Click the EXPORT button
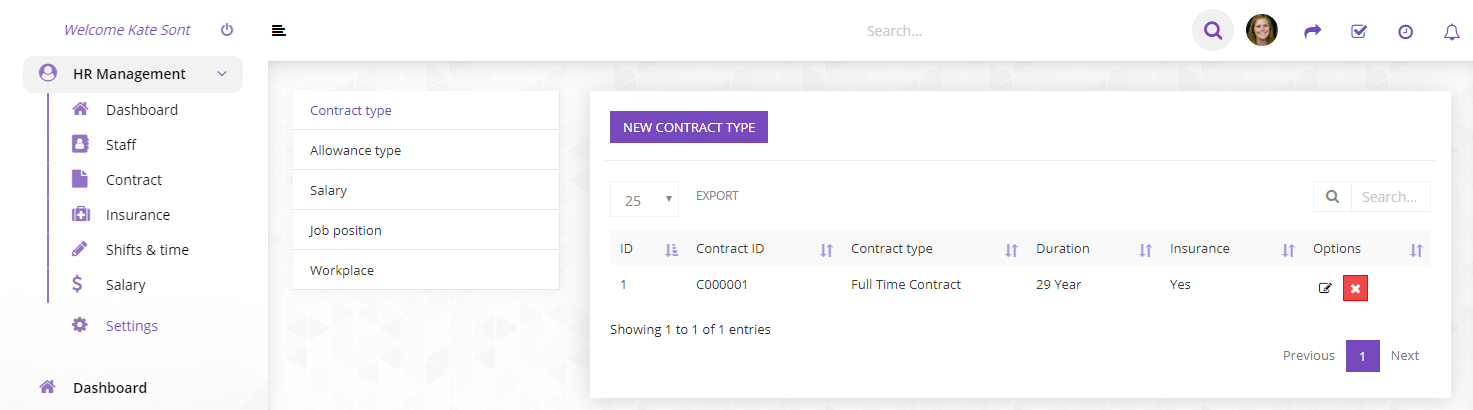1473x410 pixels. click(717, 196)
